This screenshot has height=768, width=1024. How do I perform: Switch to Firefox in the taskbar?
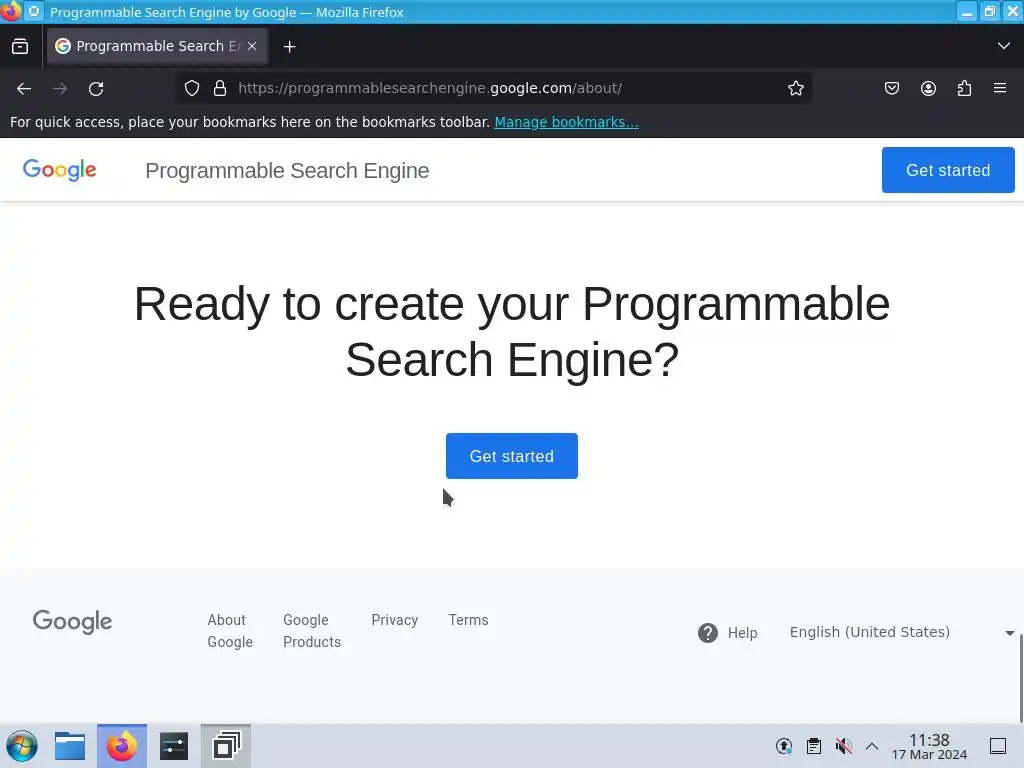pyautogui.click(x=122, y=746)
